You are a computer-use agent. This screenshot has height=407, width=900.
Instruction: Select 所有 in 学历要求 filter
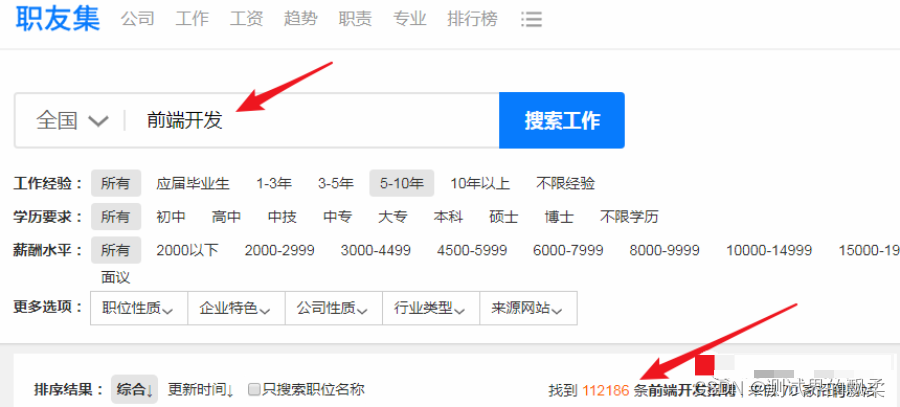[x=116, y=217]
